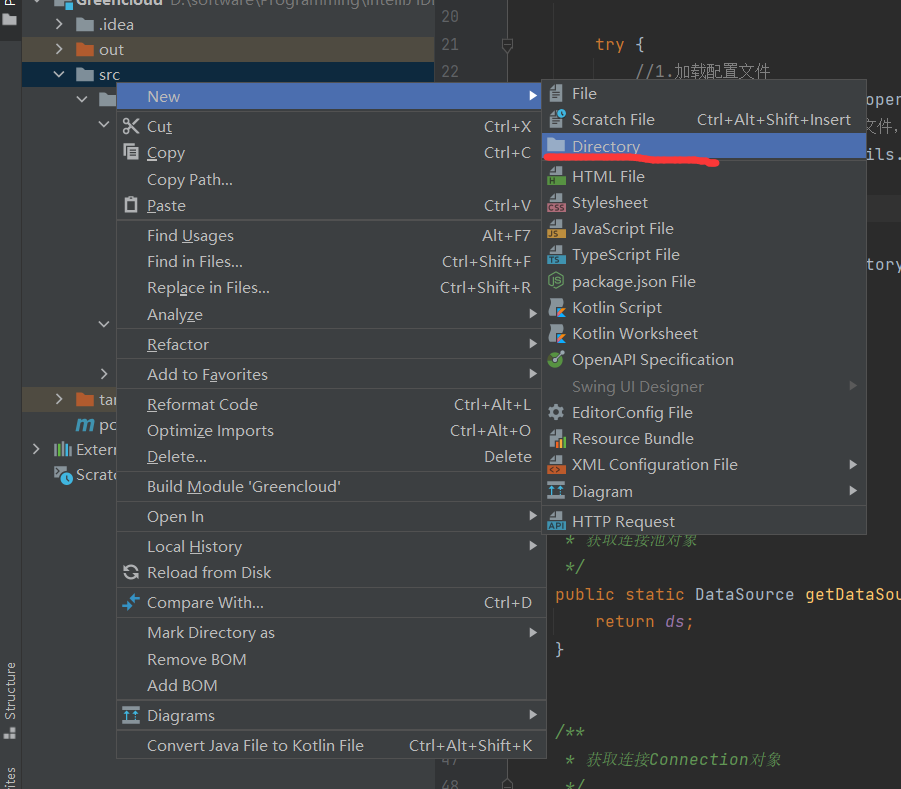Select the out folder row

point(228,49)
